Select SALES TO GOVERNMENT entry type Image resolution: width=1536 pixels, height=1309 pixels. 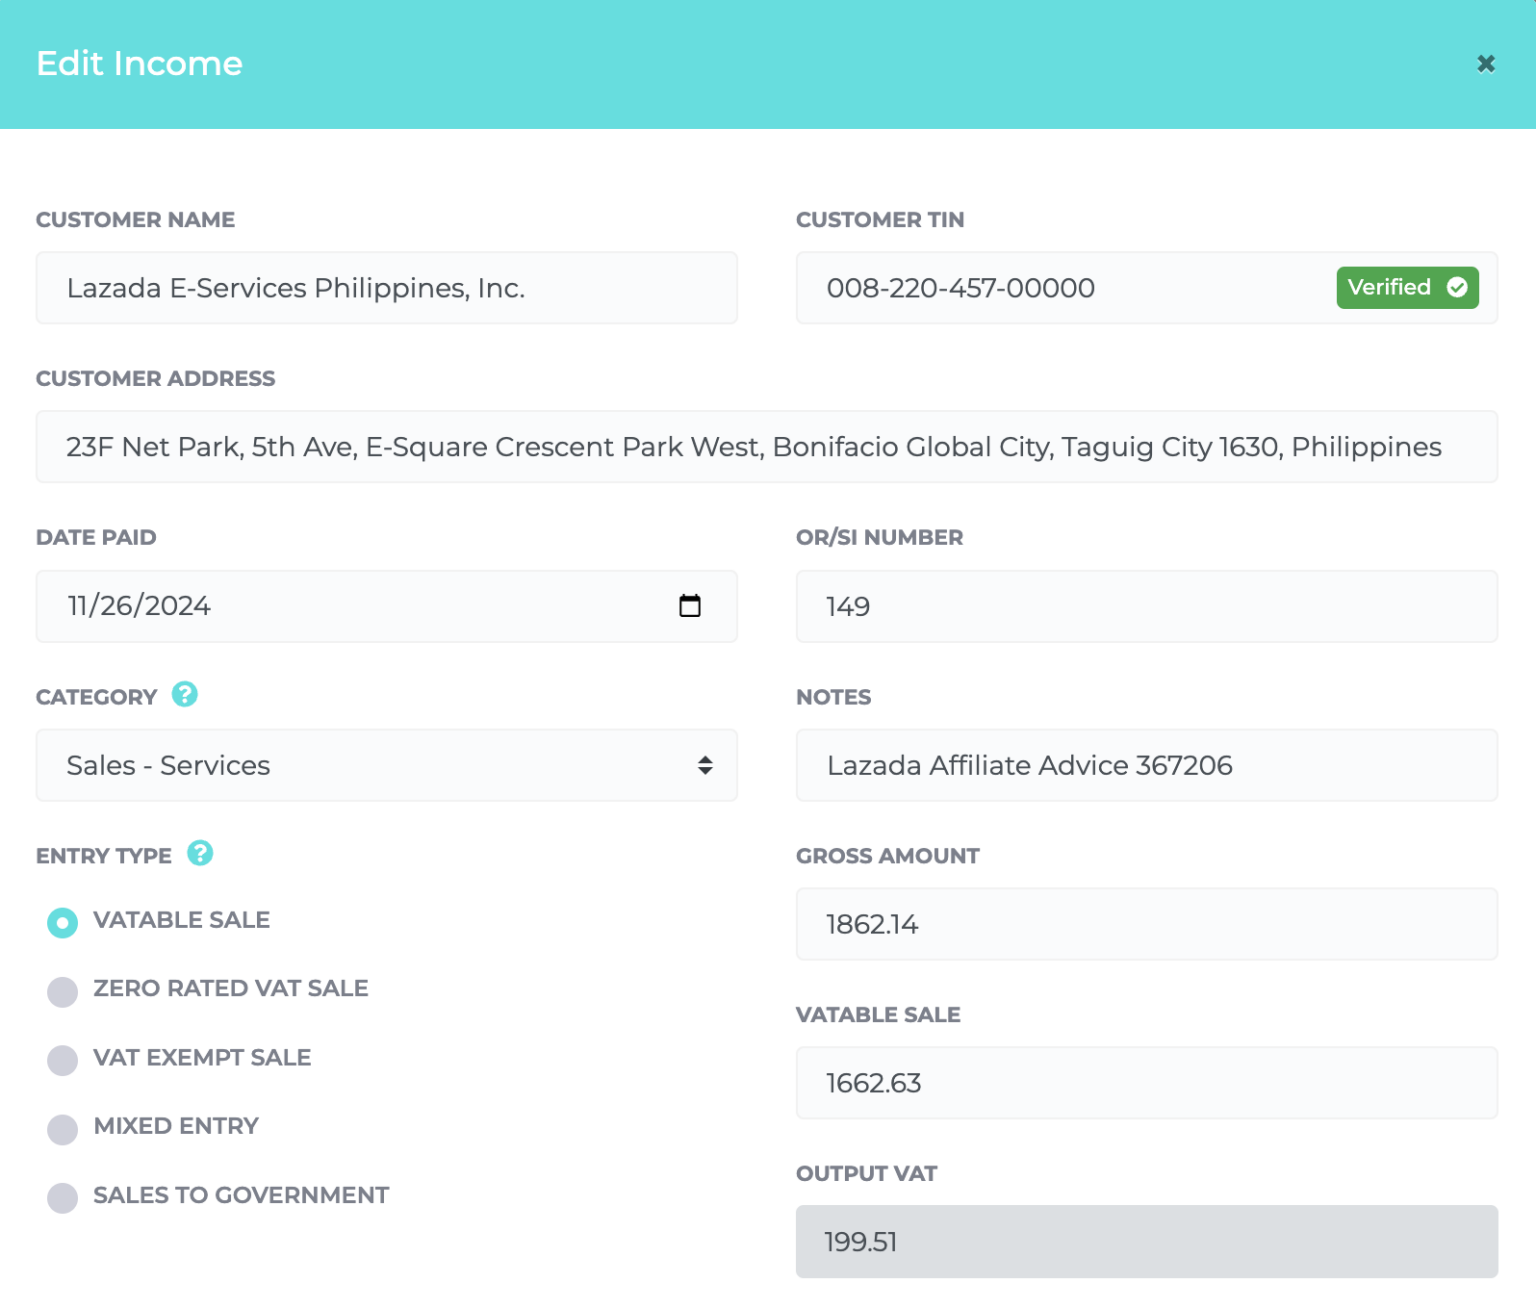(62, 1198)
